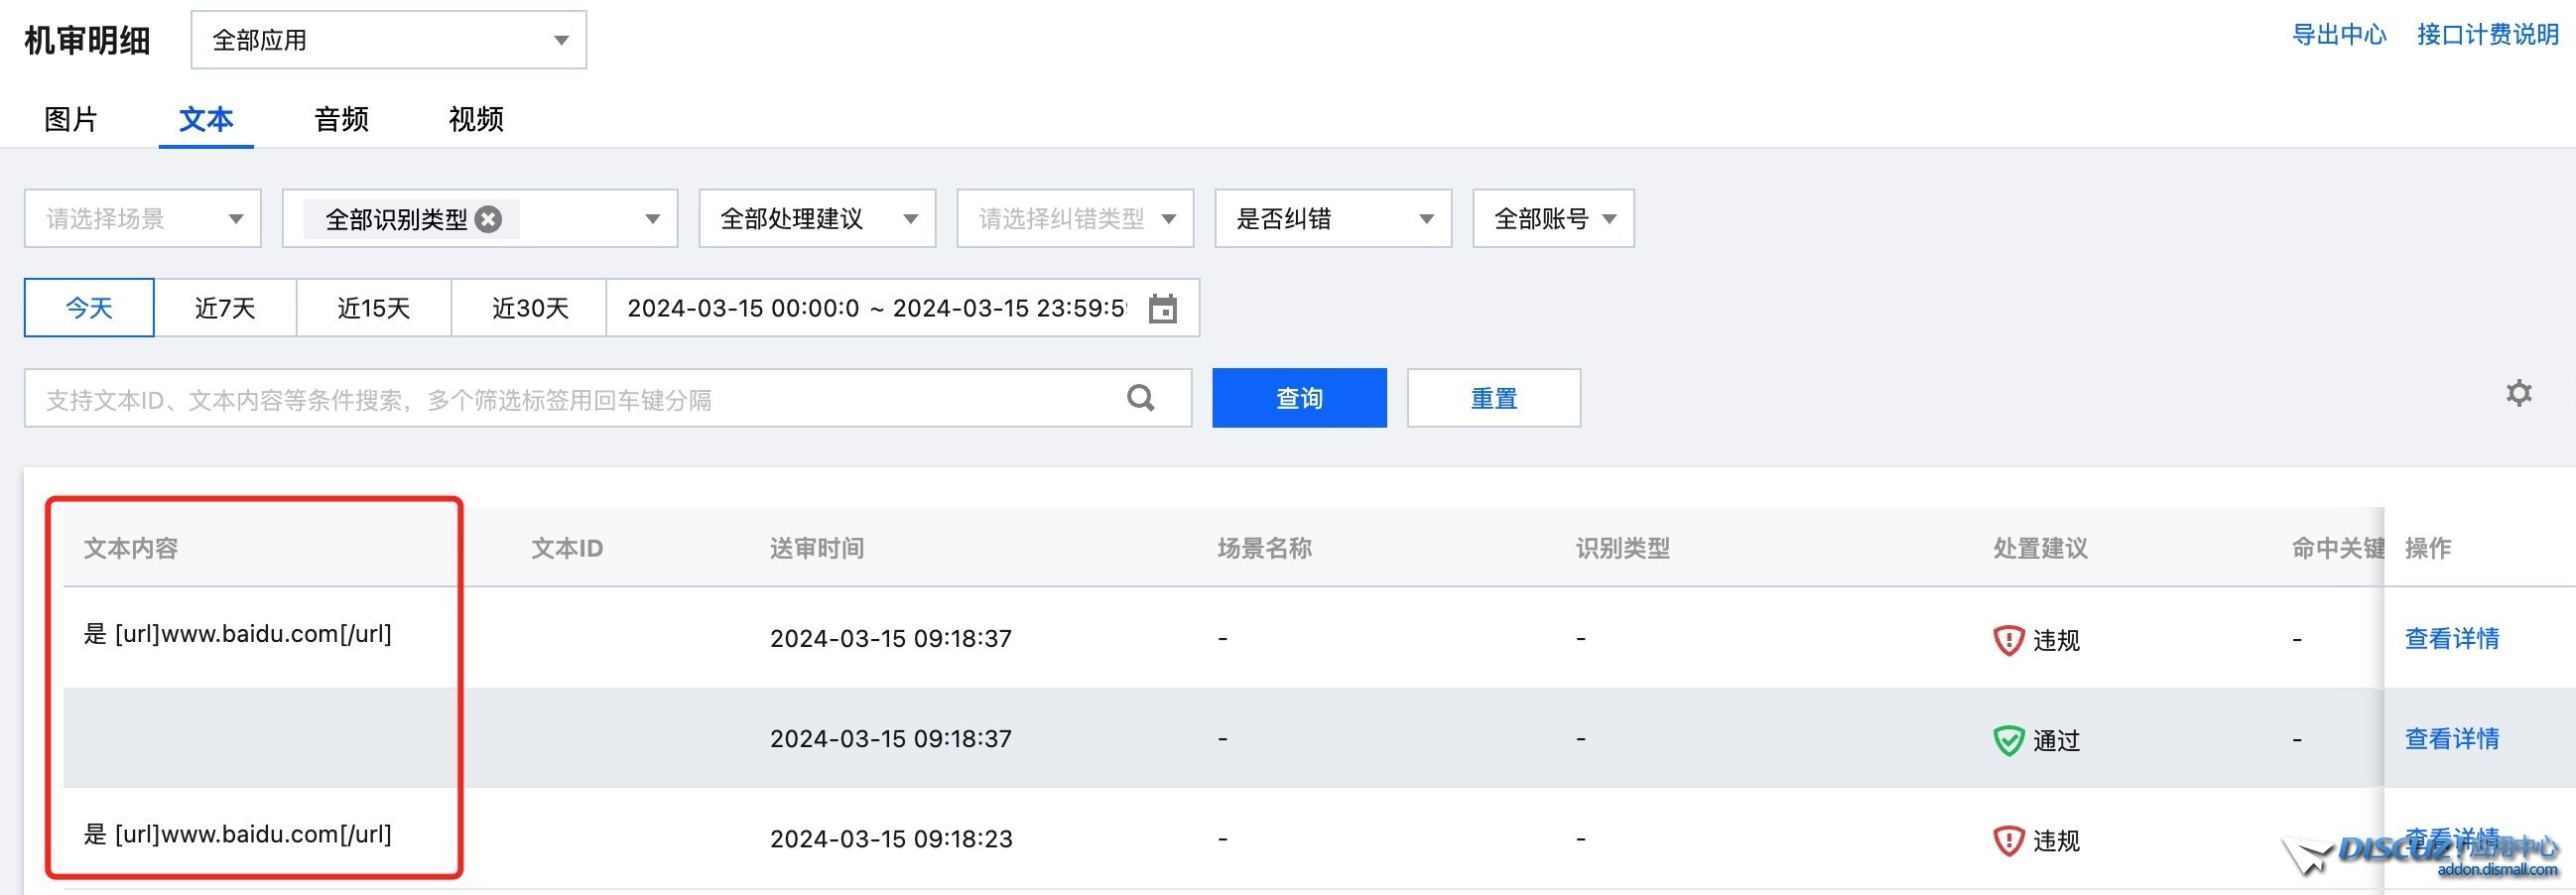Open the table column settings gear
This screenshot has width=2576, height=895.
pos(2520,393)
